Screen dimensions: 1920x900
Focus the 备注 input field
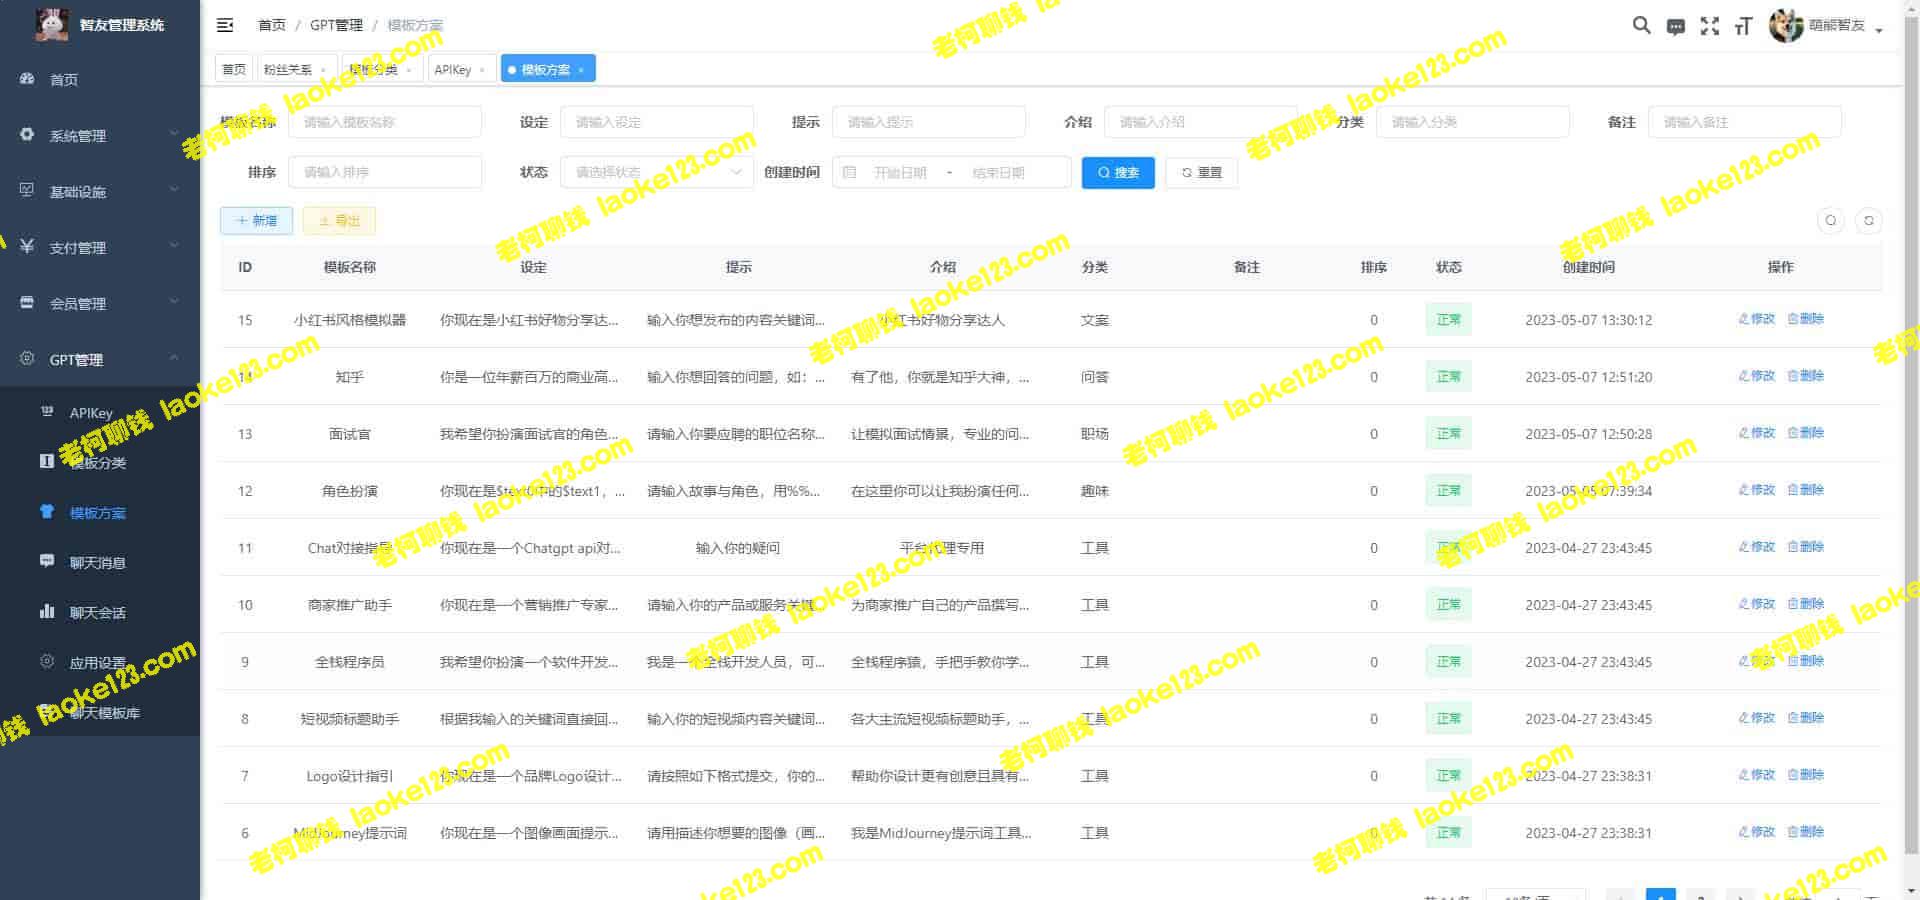(1745, 122)
